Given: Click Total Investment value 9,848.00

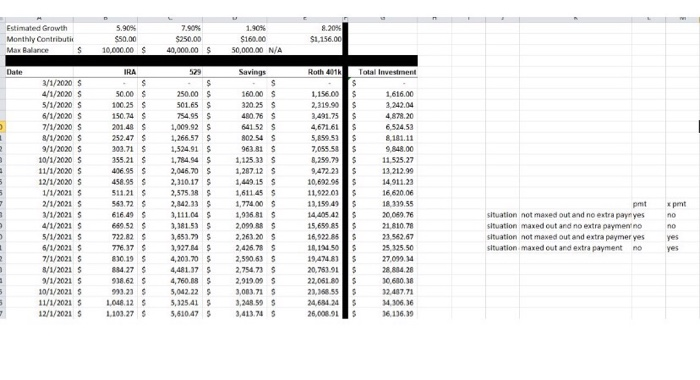Looking at the screenshot, I should point(383,149).
